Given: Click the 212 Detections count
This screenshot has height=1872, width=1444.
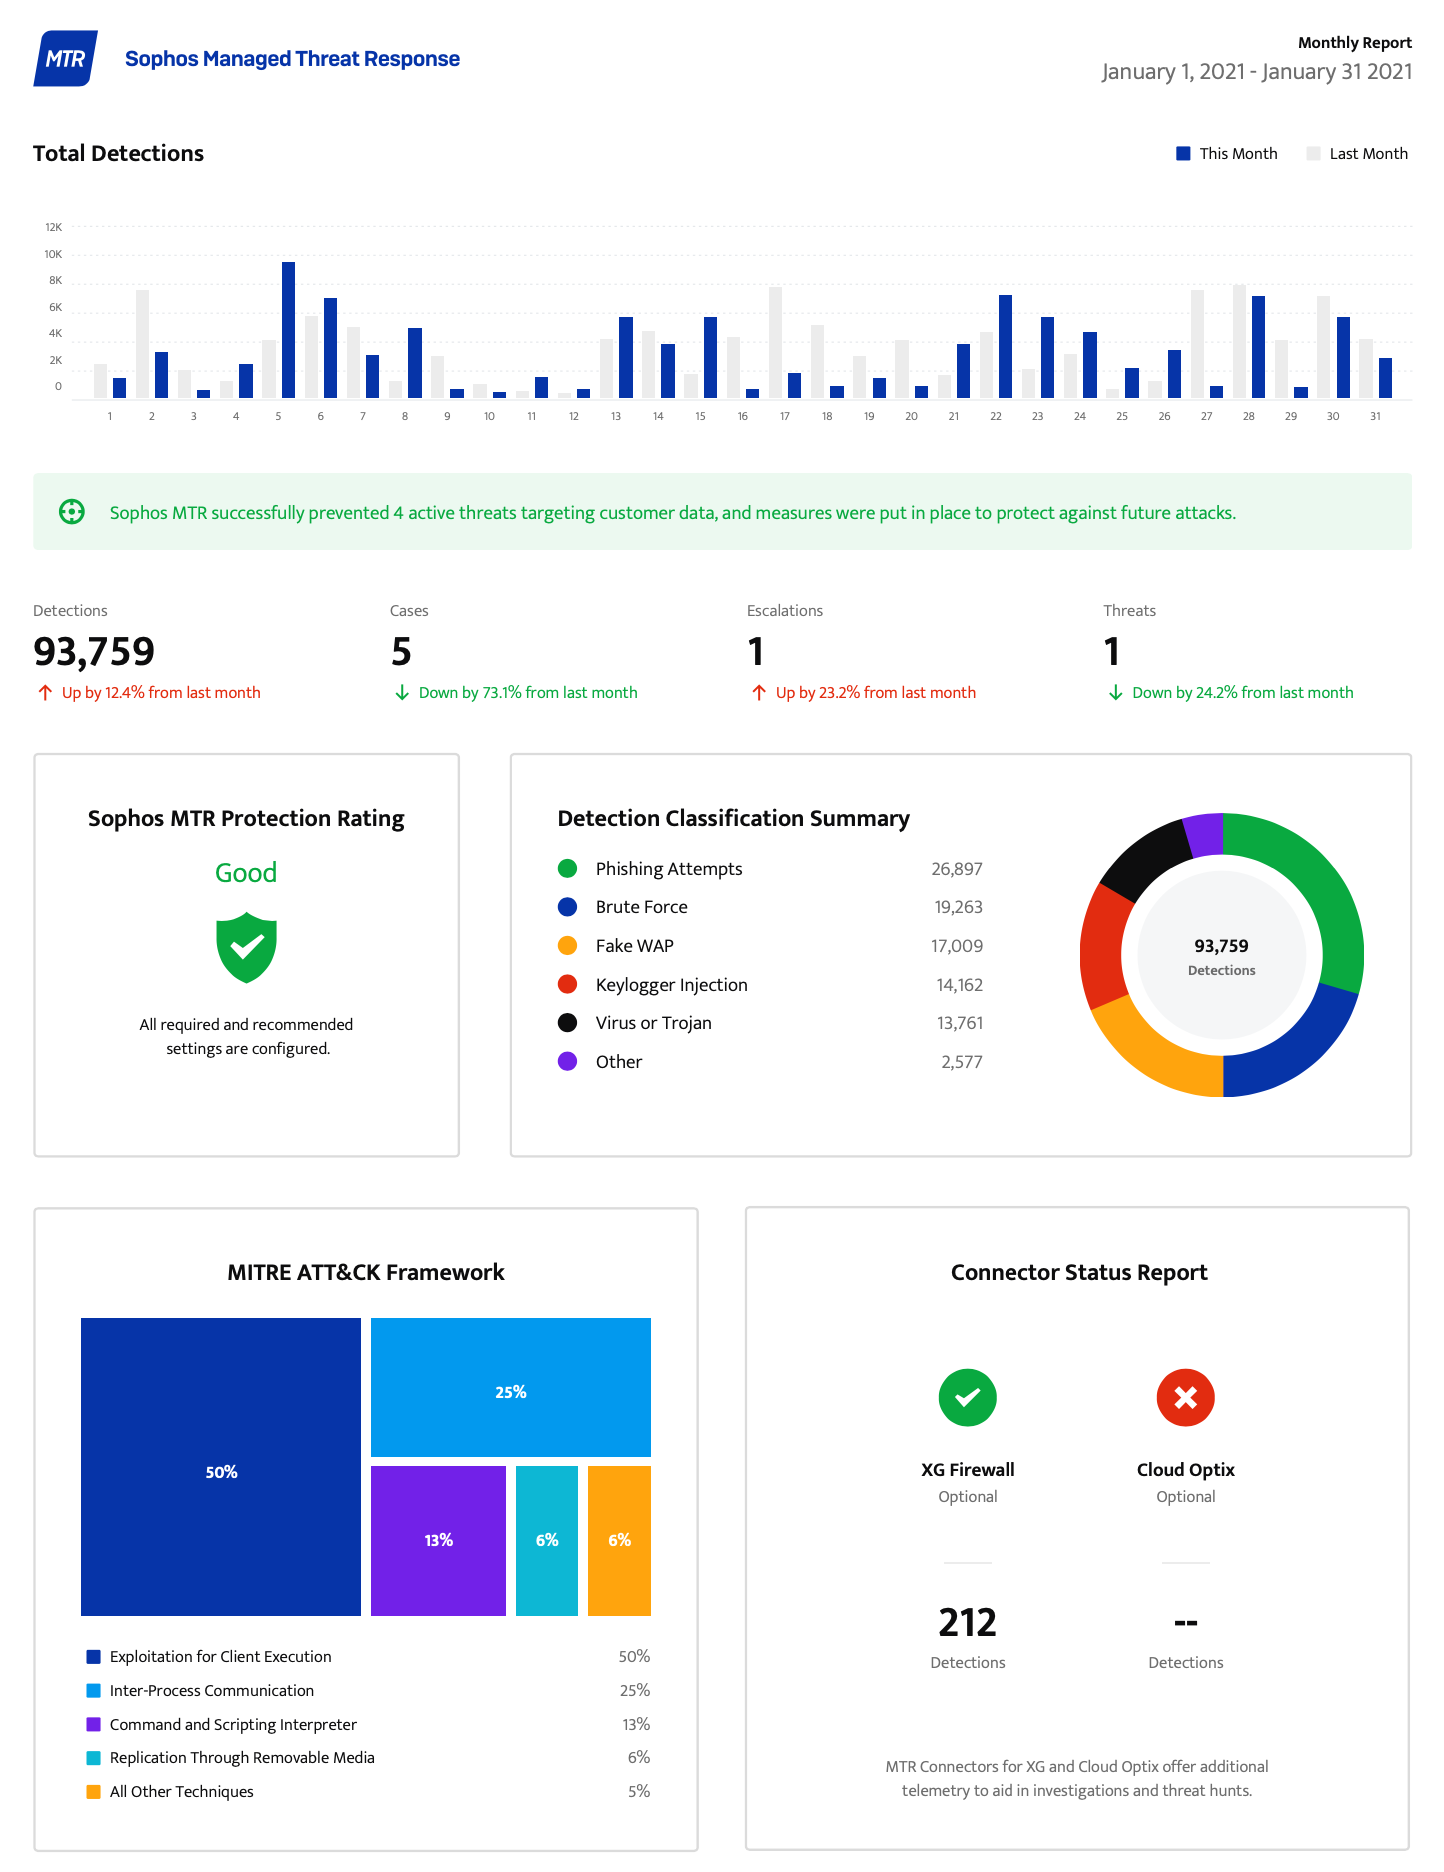Looking at the screenshot, I should 967,1622.
